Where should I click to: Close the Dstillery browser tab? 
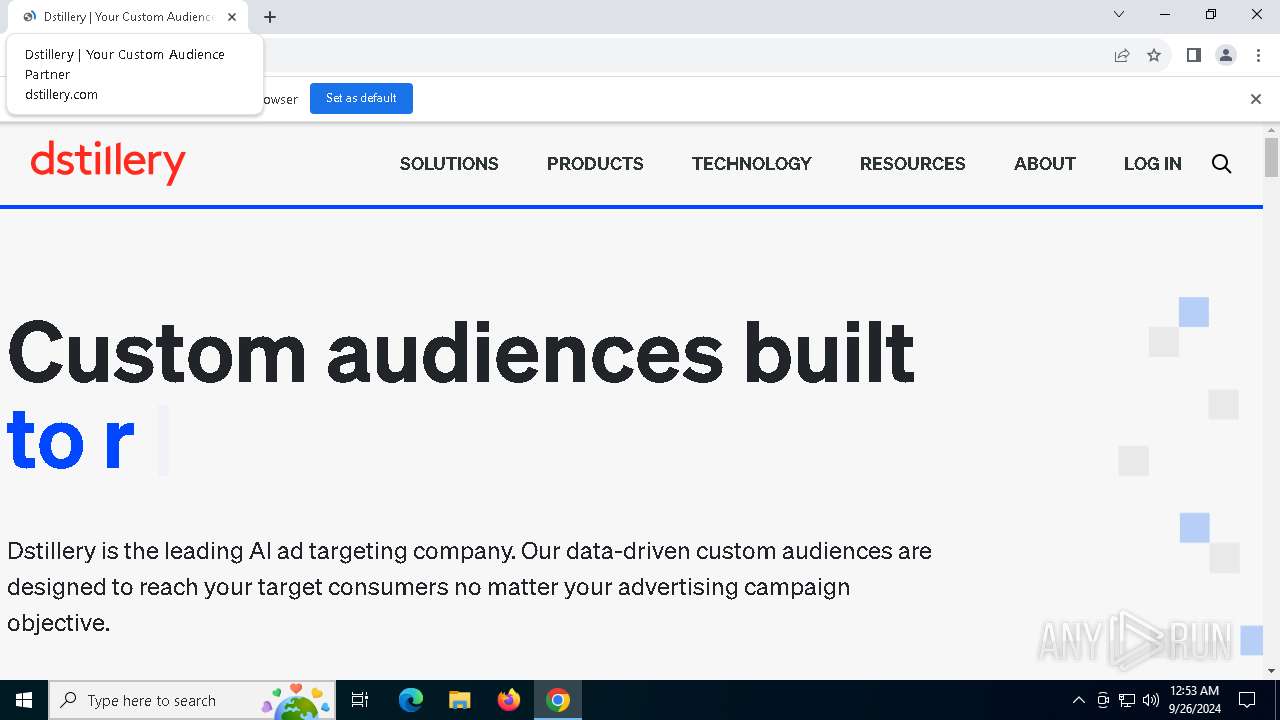point(232,17)
